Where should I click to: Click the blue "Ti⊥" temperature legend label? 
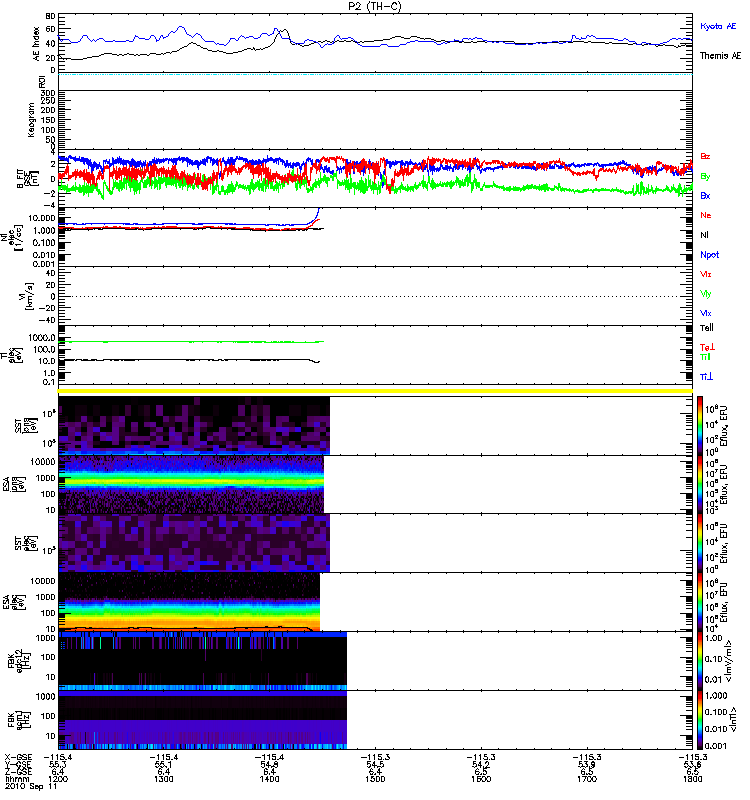tap(706, 377)
